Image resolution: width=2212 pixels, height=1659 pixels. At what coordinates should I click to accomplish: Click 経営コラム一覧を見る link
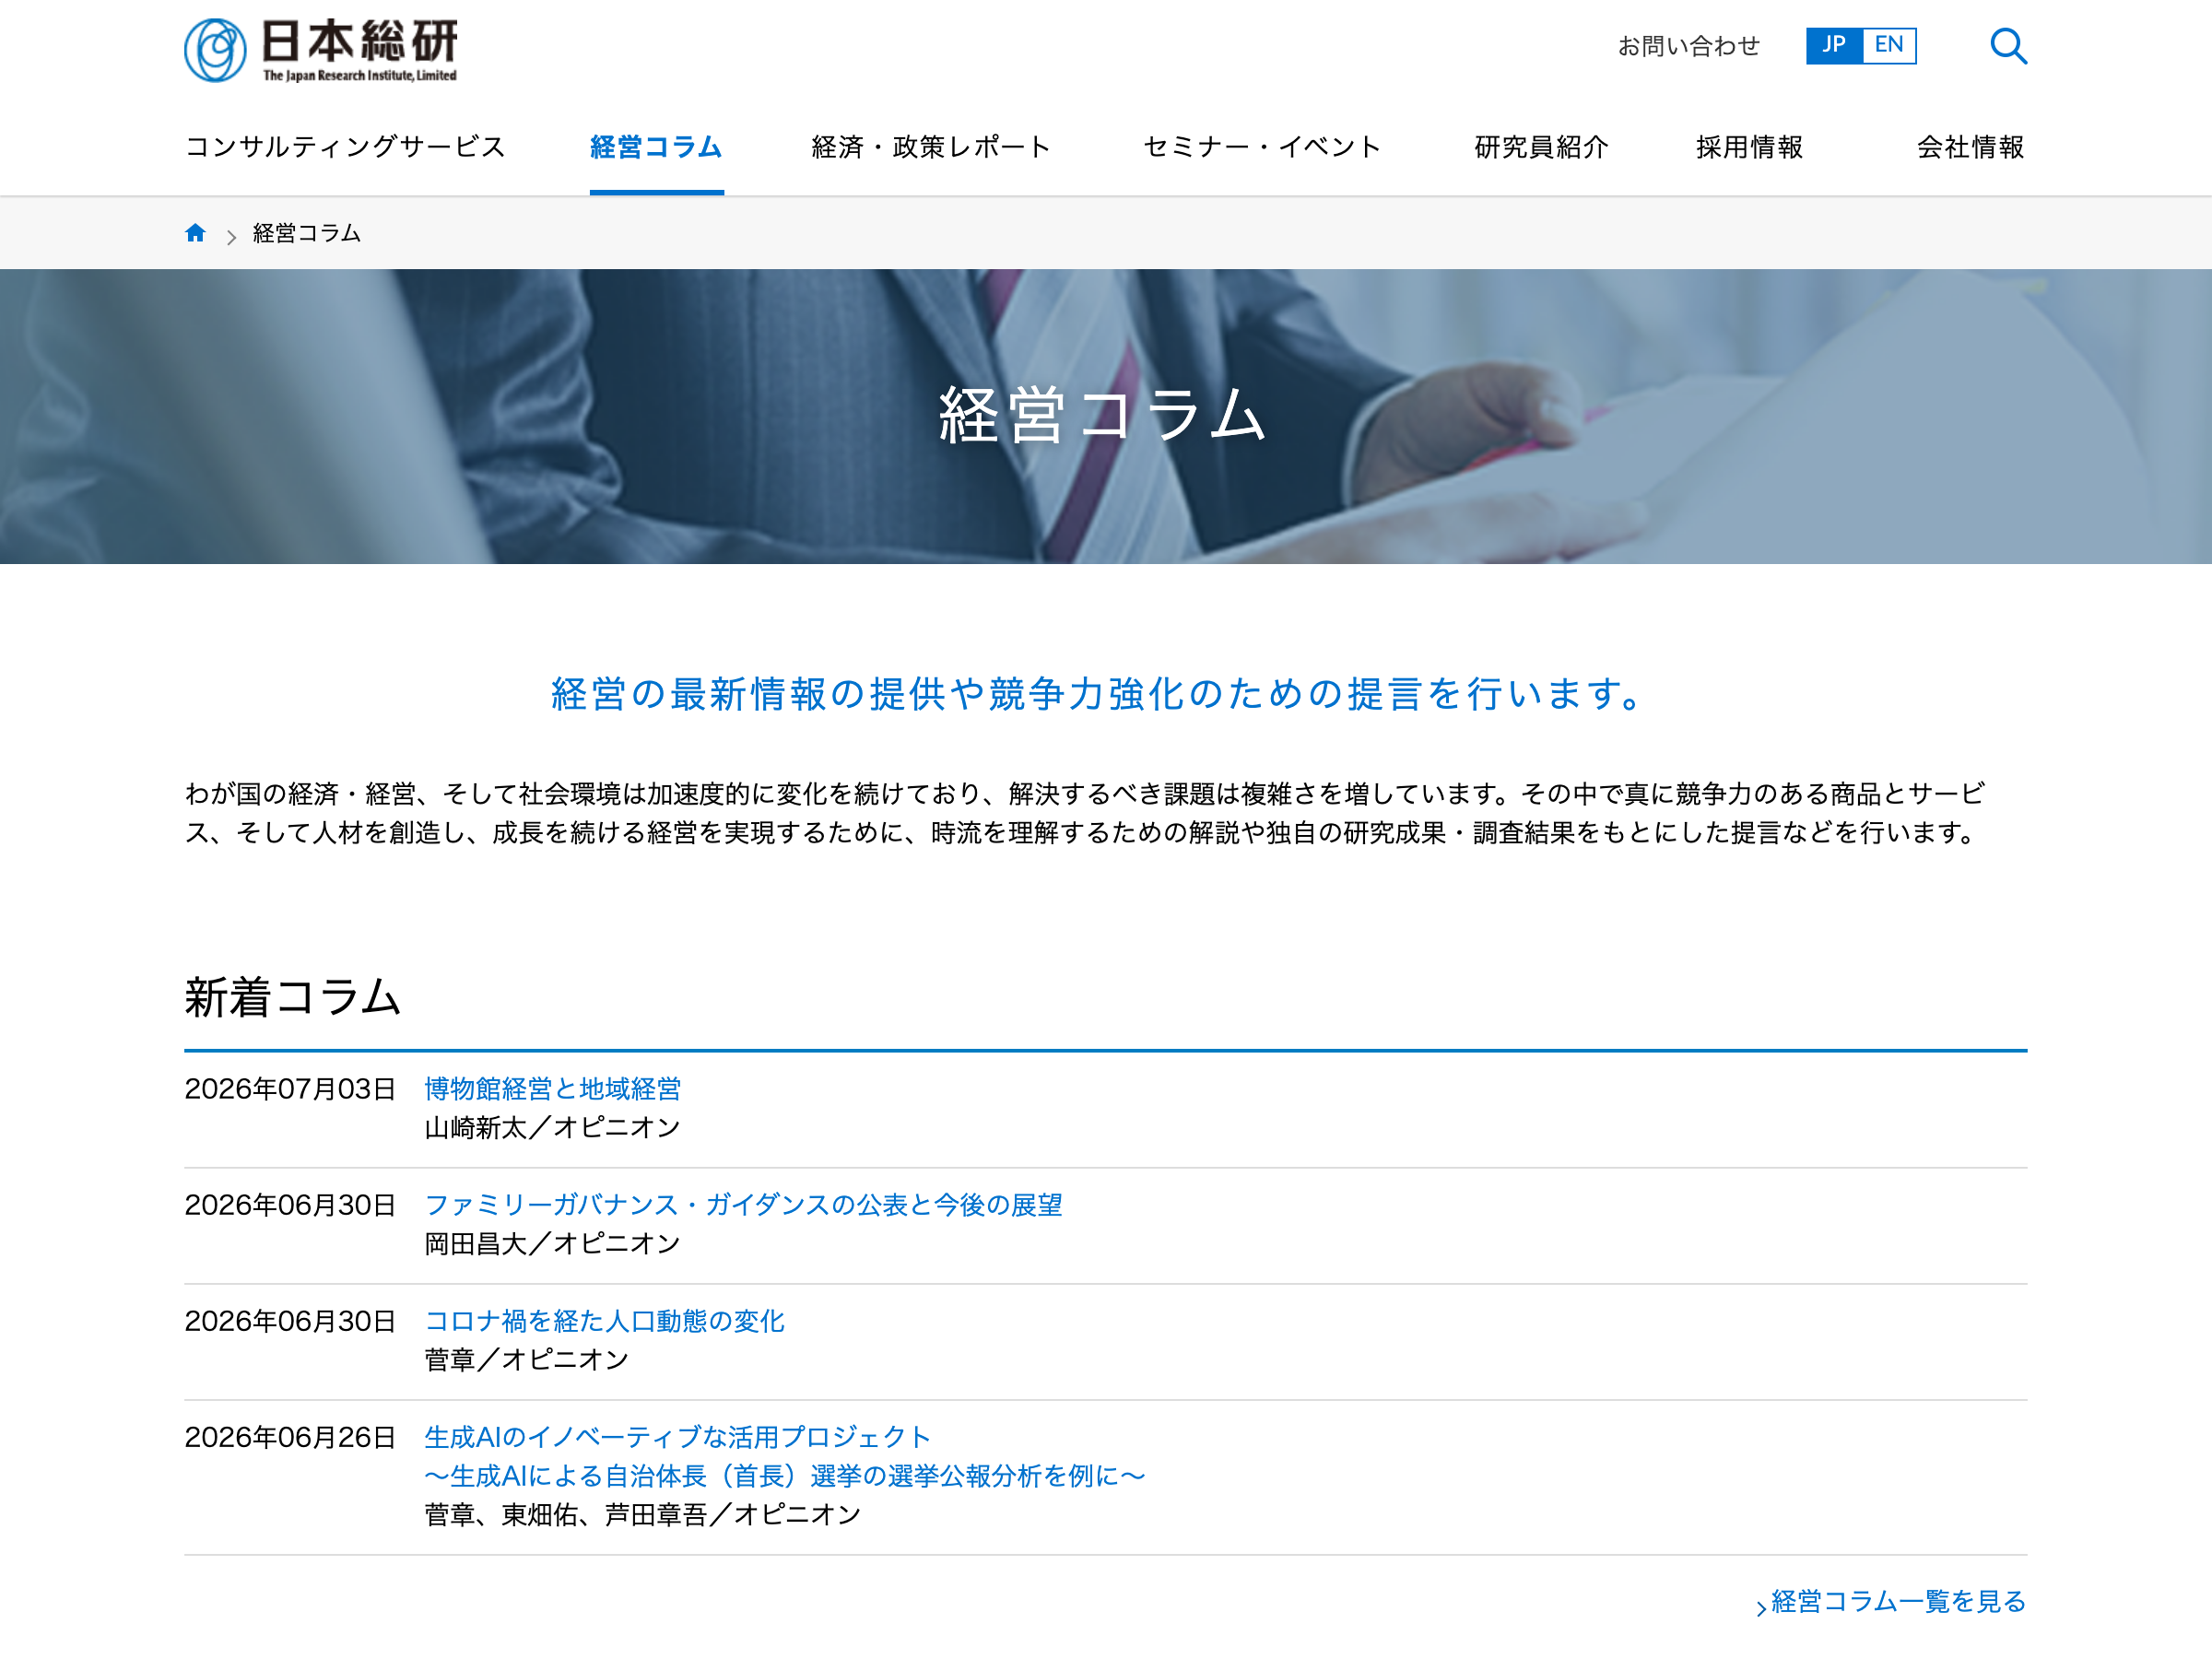(1899, 1601)
